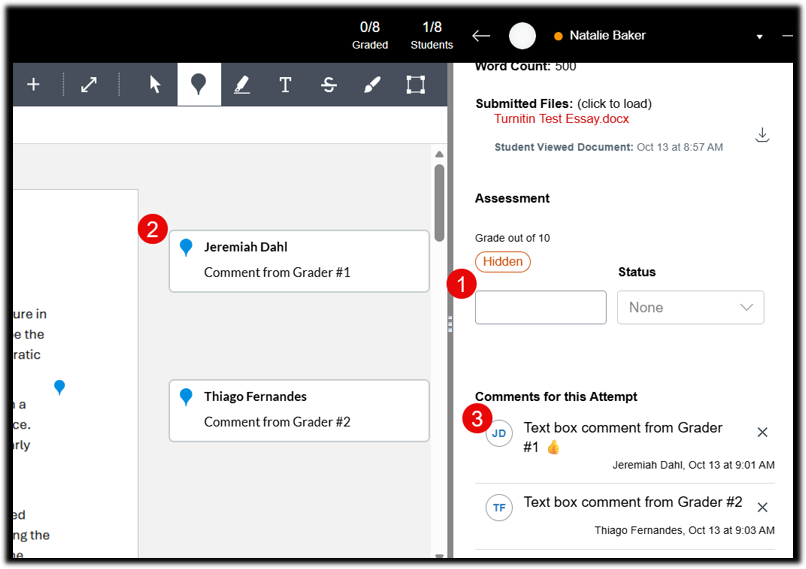Click the TF commenter avatar

[499, 508]
